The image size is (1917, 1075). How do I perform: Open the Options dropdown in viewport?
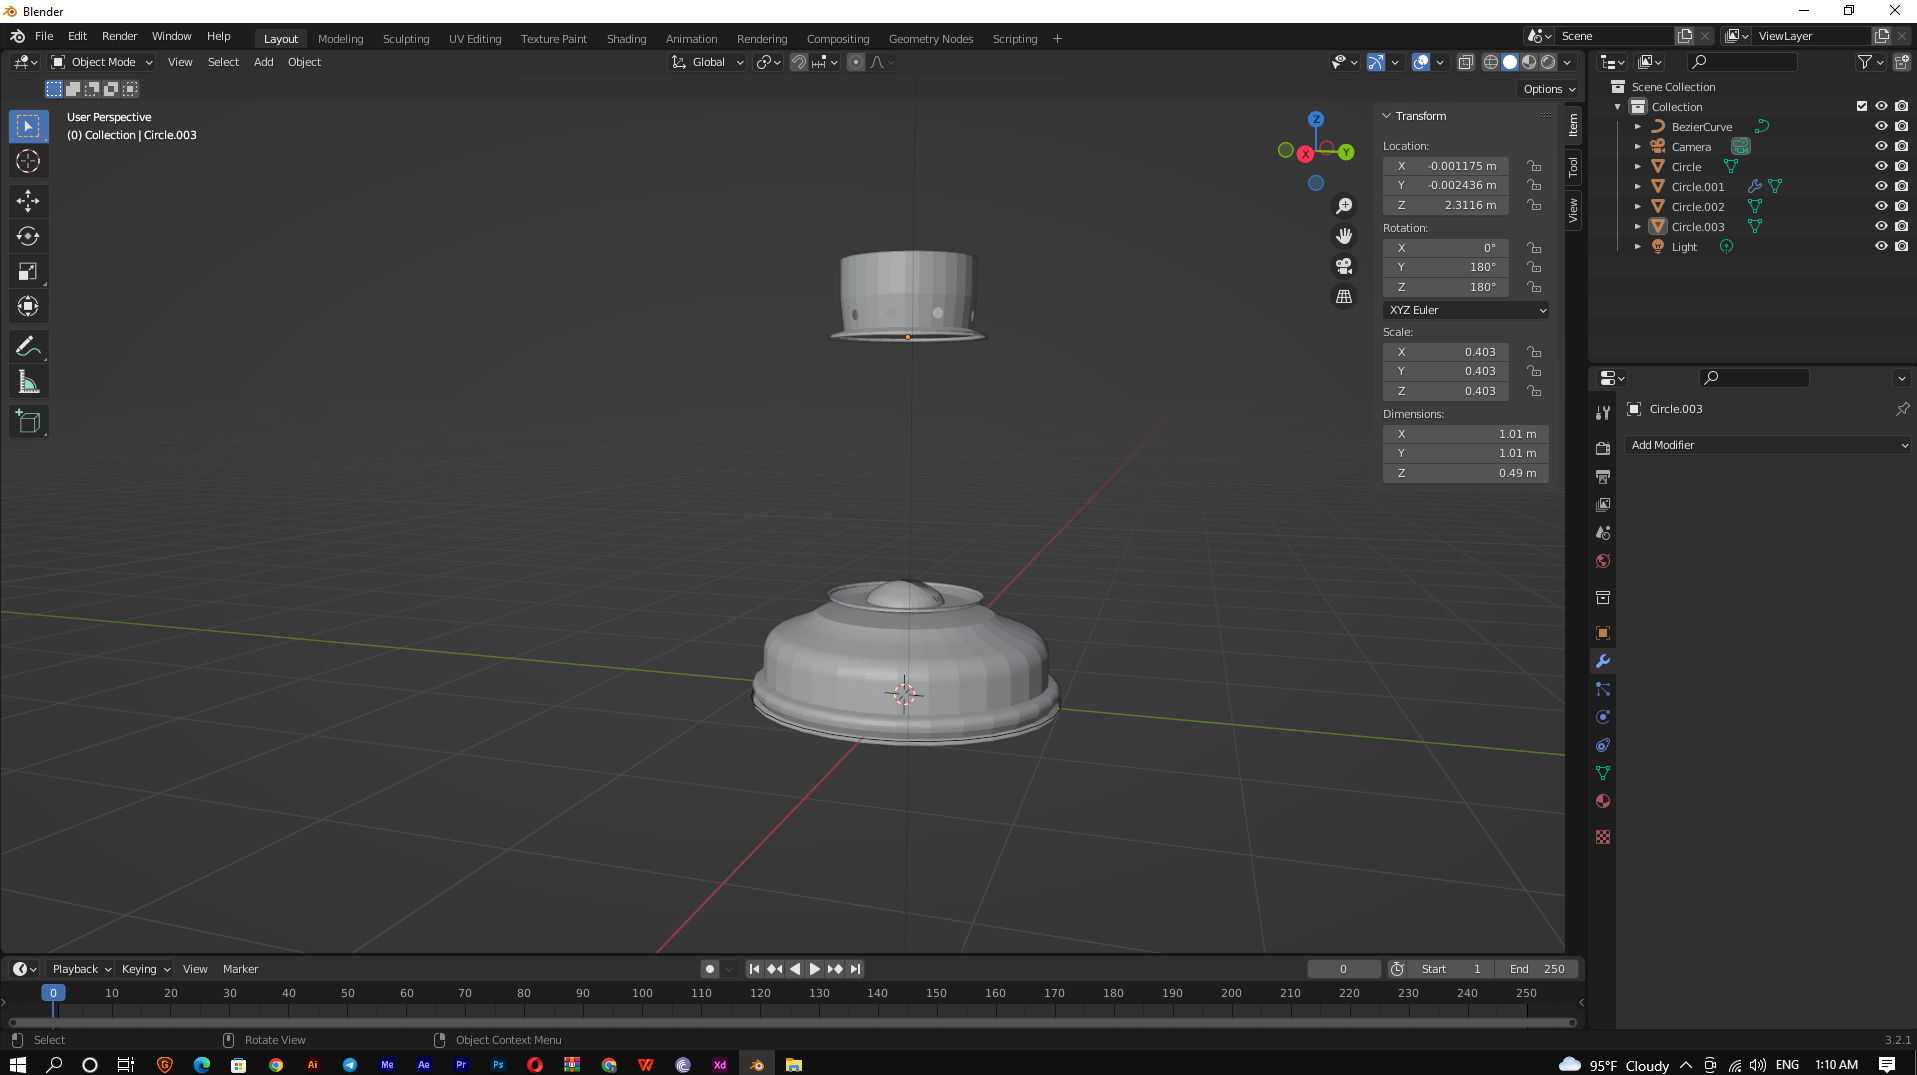[1549, 89]
